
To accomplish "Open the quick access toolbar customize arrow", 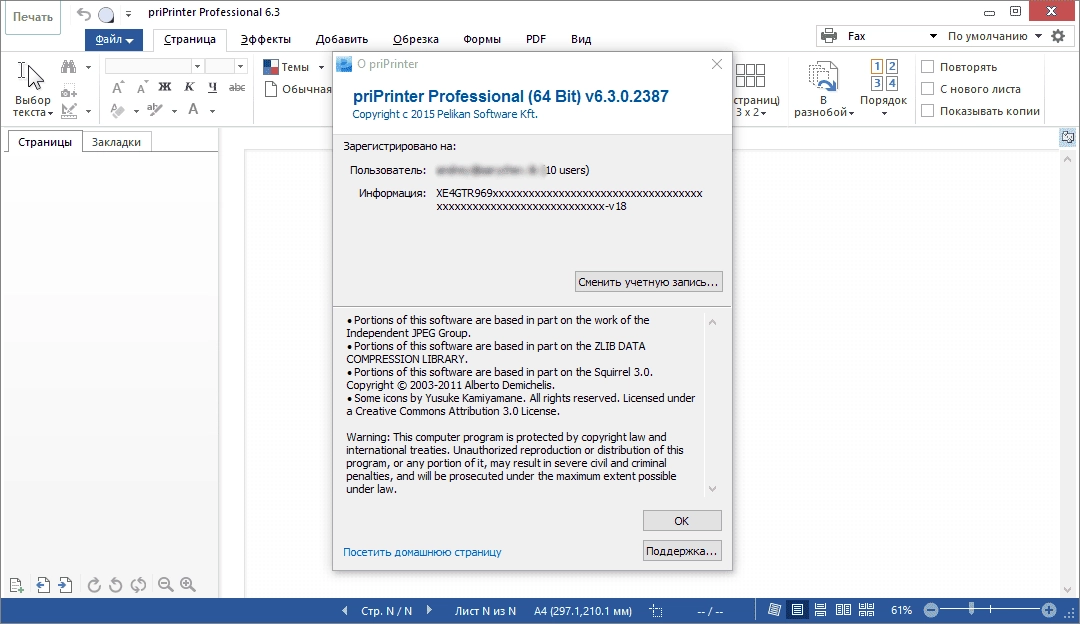I will click(128, 14).
